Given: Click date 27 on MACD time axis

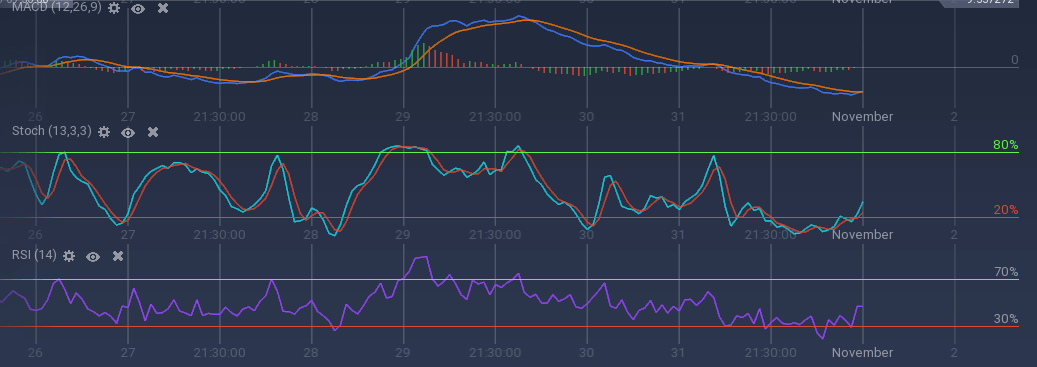Looking at the screenshot, I should coord(128,116).
